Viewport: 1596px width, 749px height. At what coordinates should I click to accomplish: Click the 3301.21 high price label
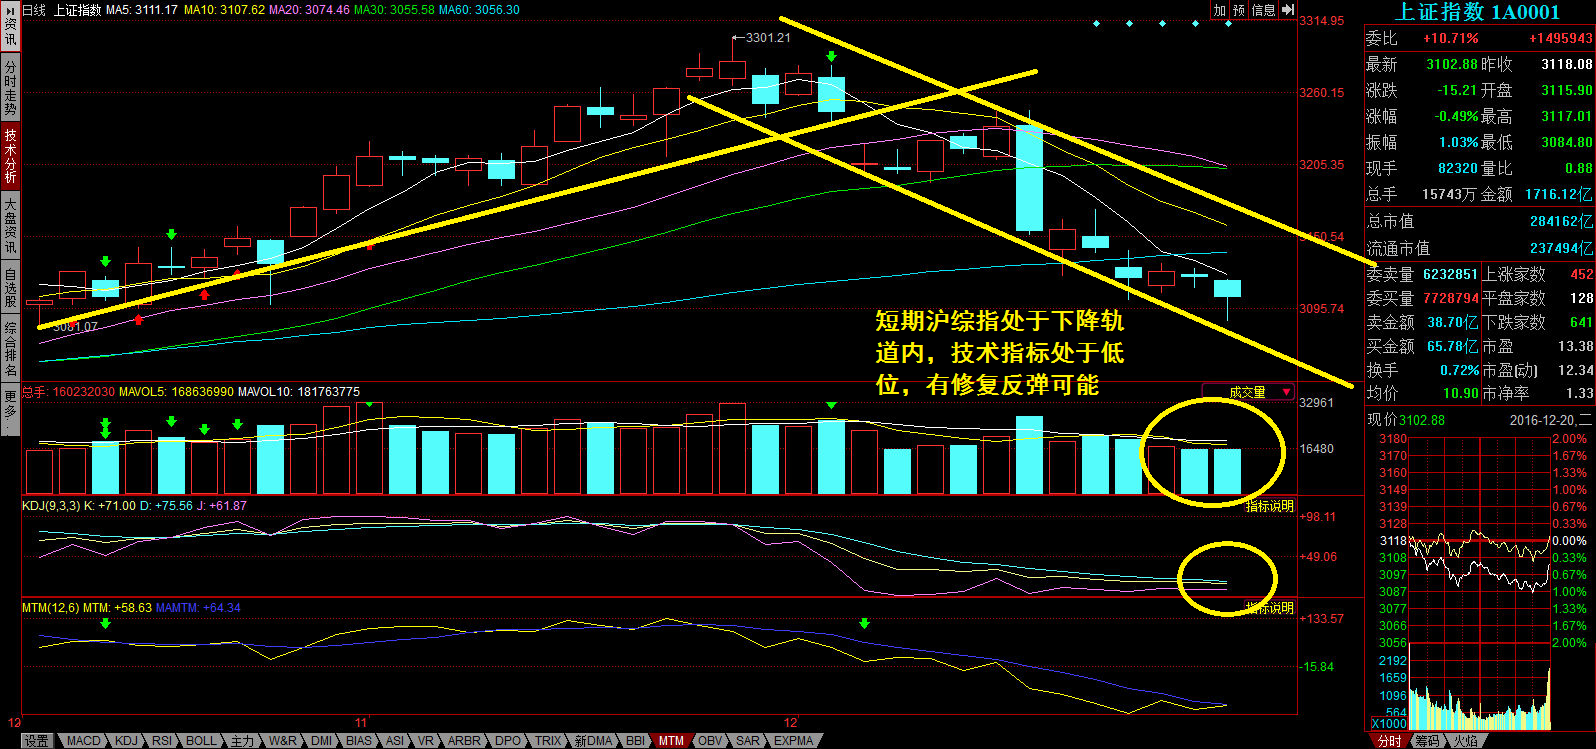click(767, 38)
